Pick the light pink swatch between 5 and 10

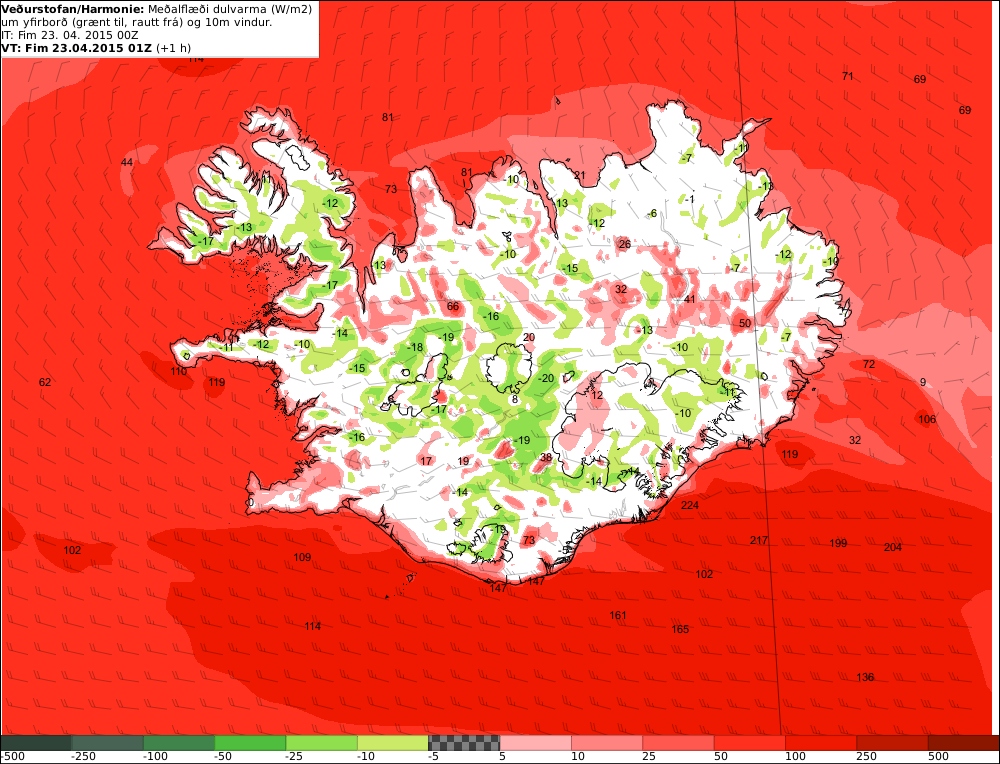536,742
